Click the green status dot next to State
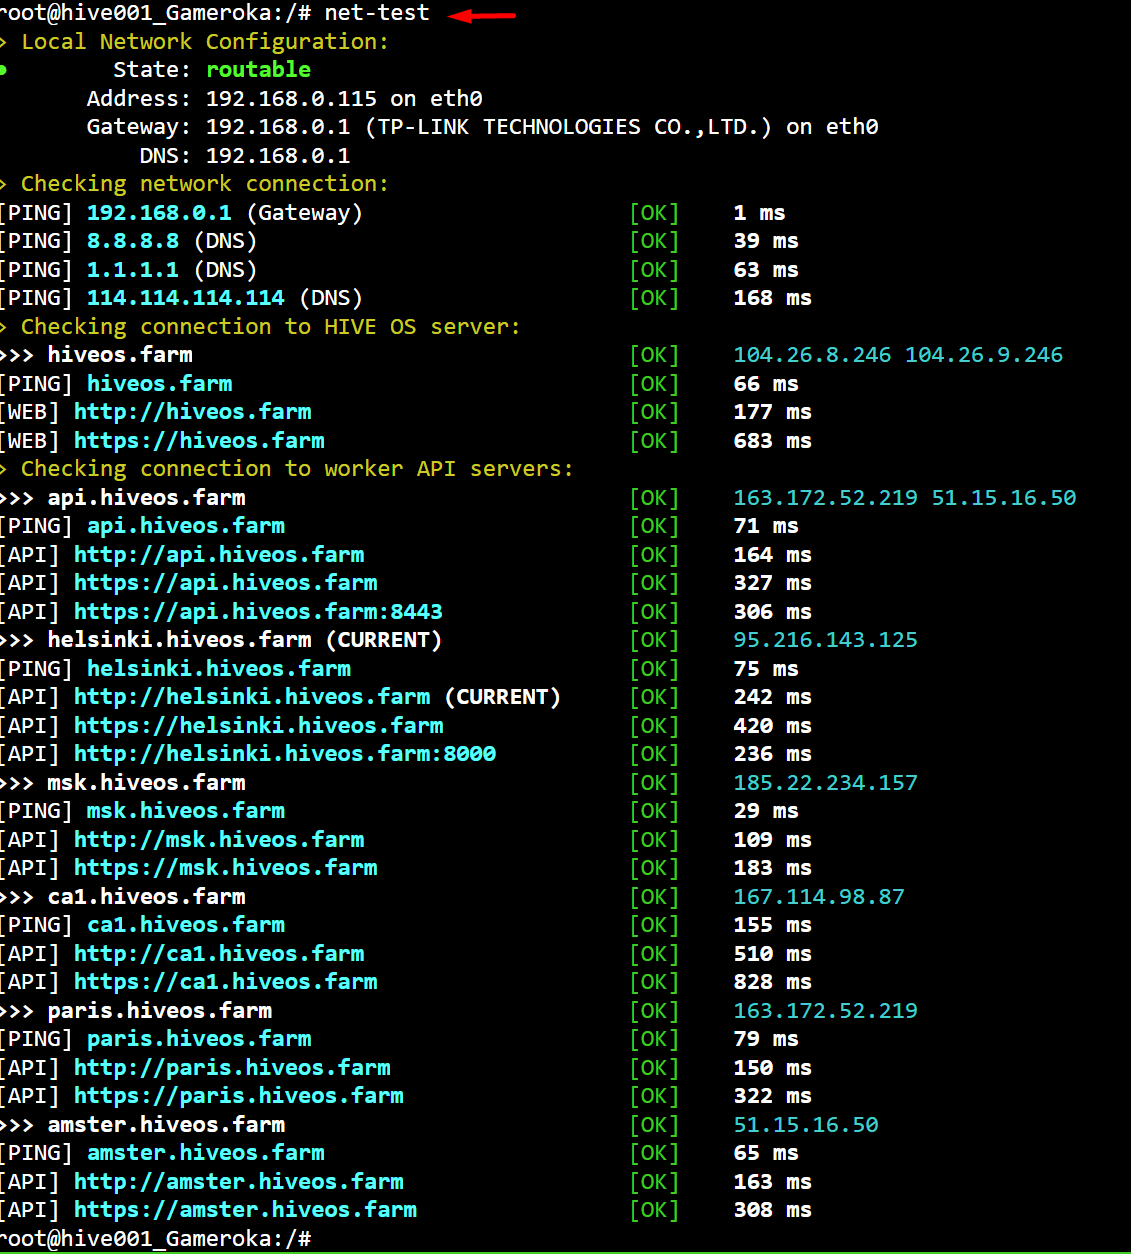This screenshot has width=1131, height=1254. [x=3, y=70]
